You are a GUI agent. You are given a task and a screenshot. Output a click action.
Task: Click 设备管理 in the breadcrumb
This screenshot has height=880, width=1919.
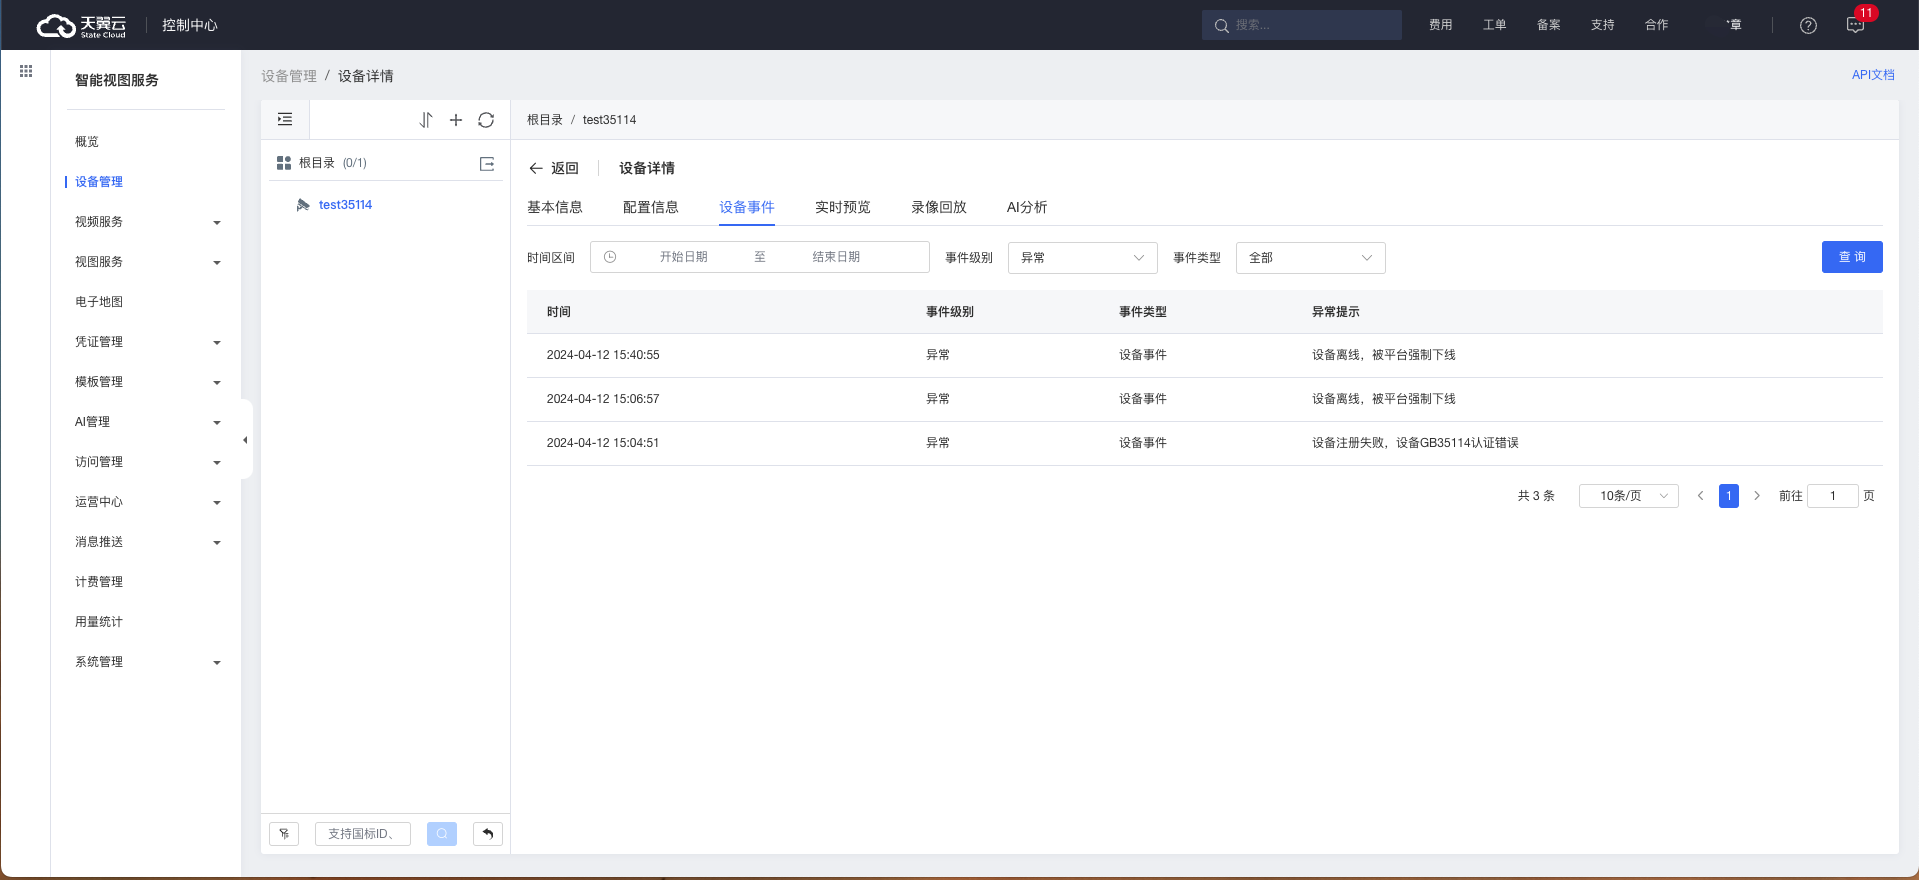[289, 76]
